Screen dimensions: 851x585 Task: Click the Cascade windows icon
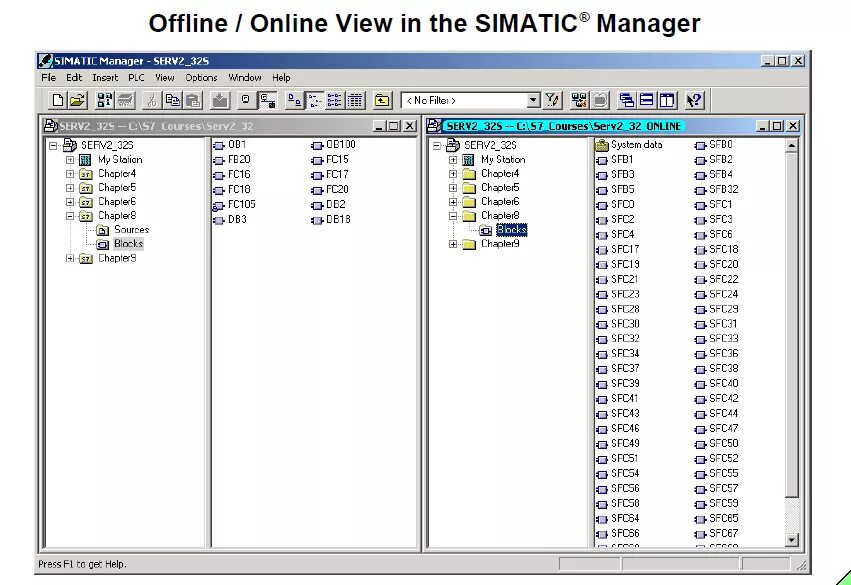[x=626, y=100]
